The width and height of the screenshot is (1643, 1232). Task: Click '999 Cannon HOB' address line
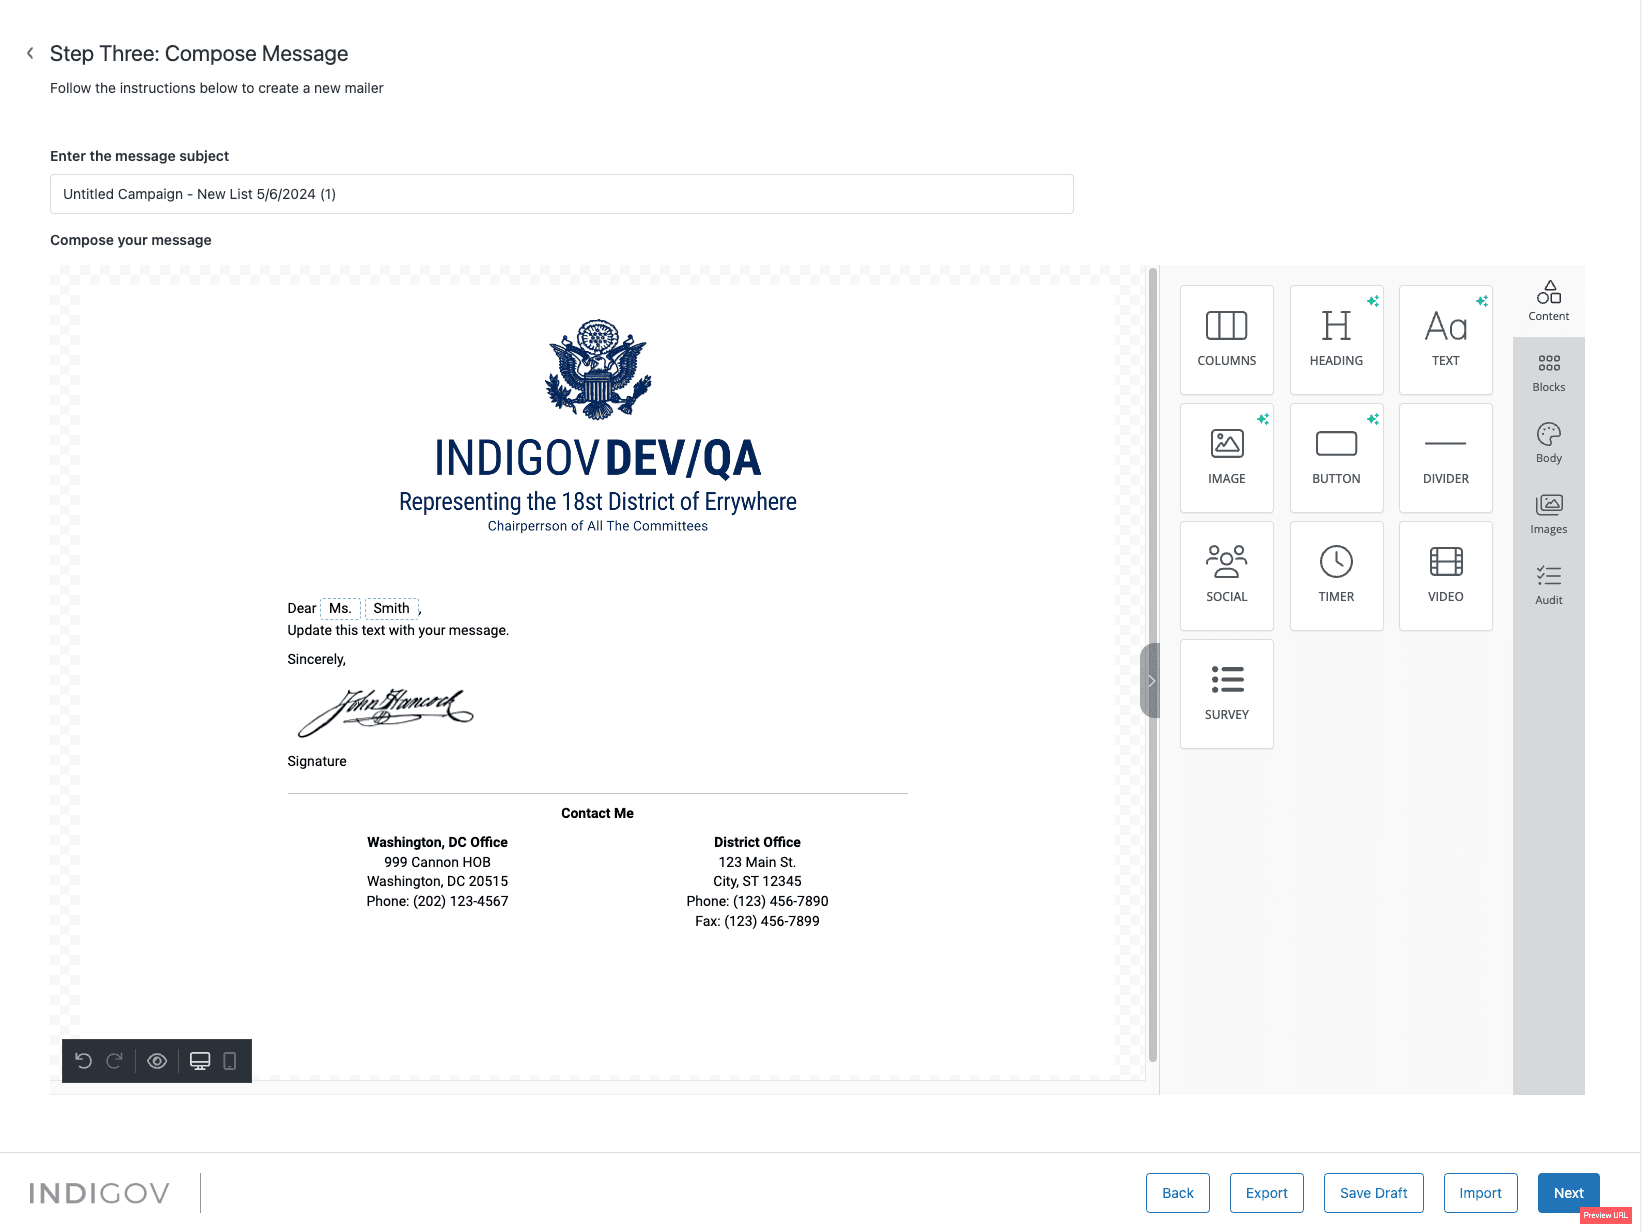coord(438,862)
